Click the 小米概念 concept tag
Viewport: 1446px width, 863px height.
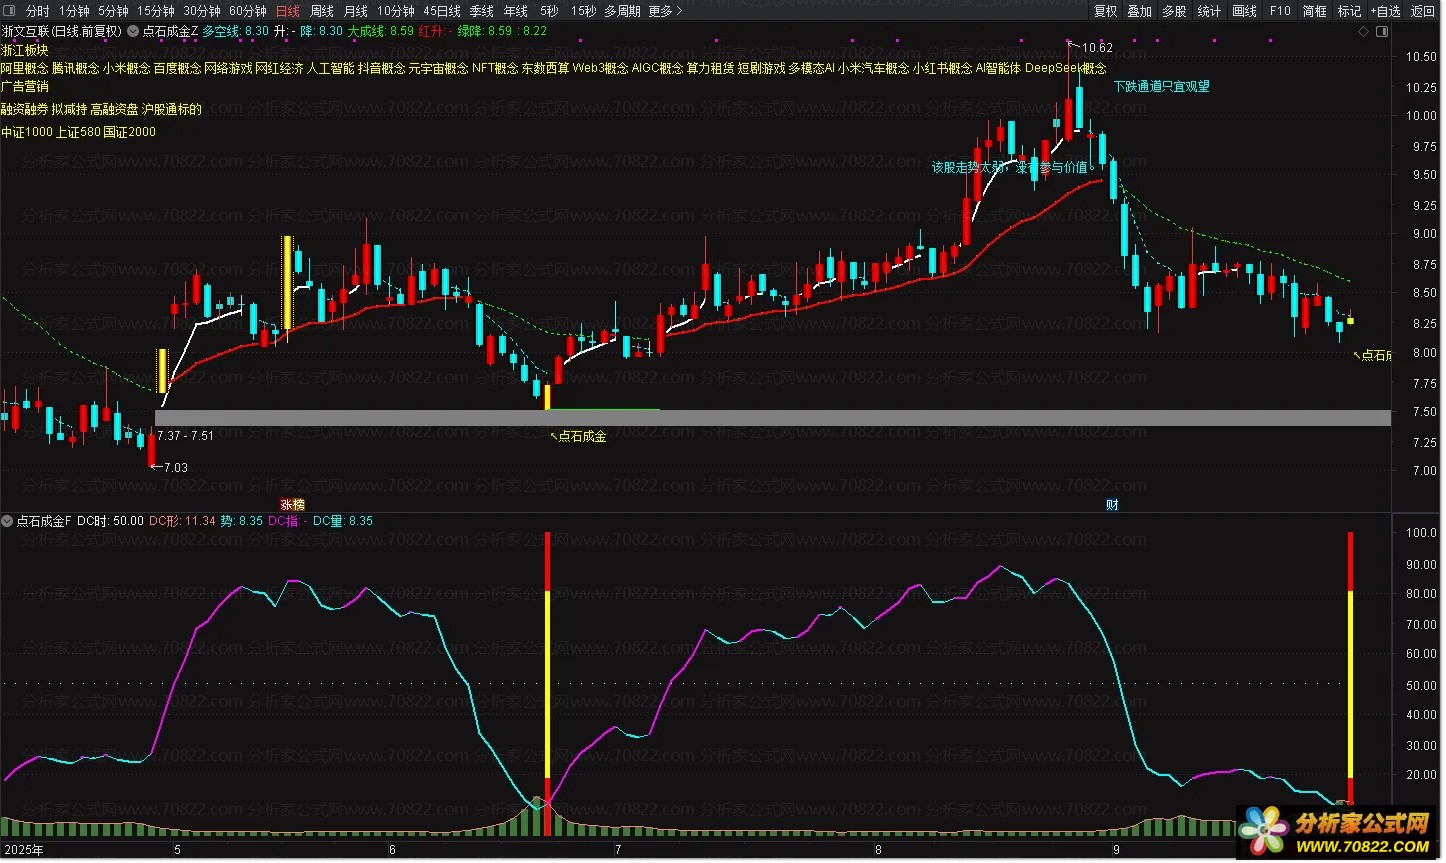pos(127,68)
